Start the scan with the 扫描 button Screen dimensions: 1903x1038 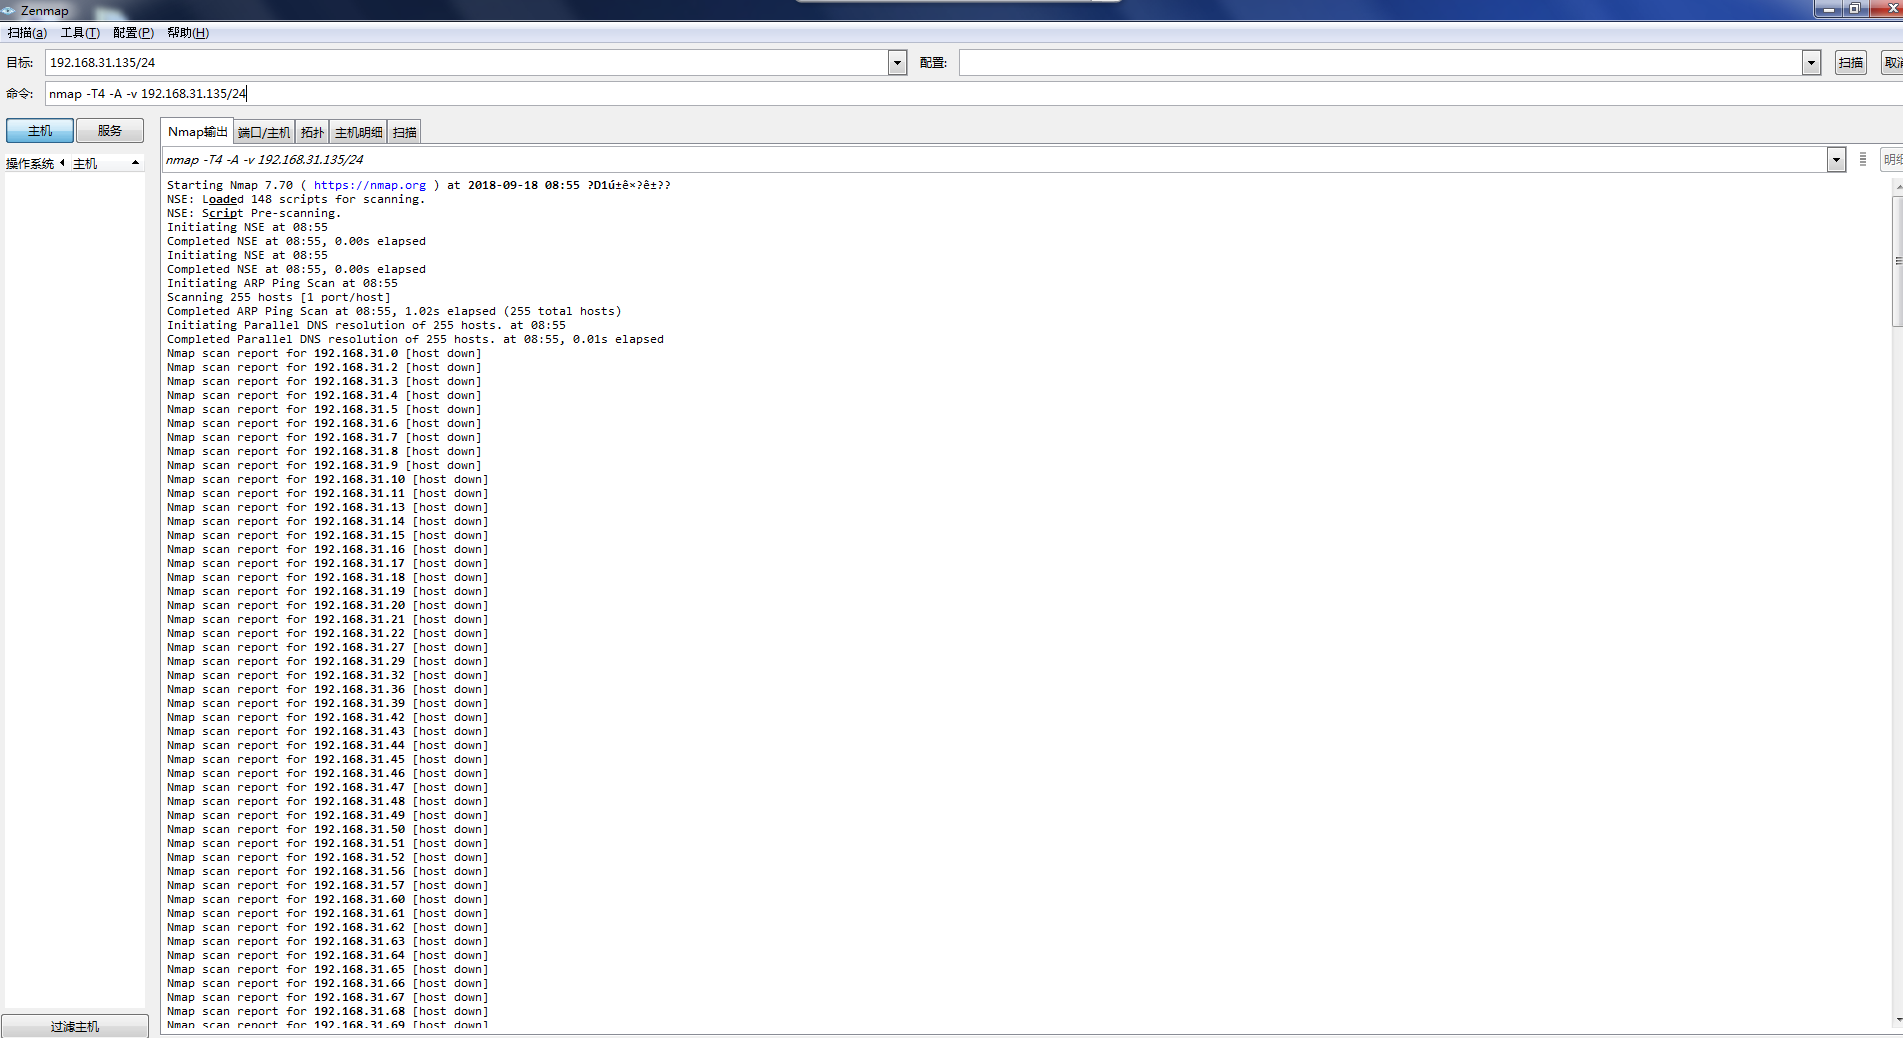pyautogui.click(x=1851, y=63)
